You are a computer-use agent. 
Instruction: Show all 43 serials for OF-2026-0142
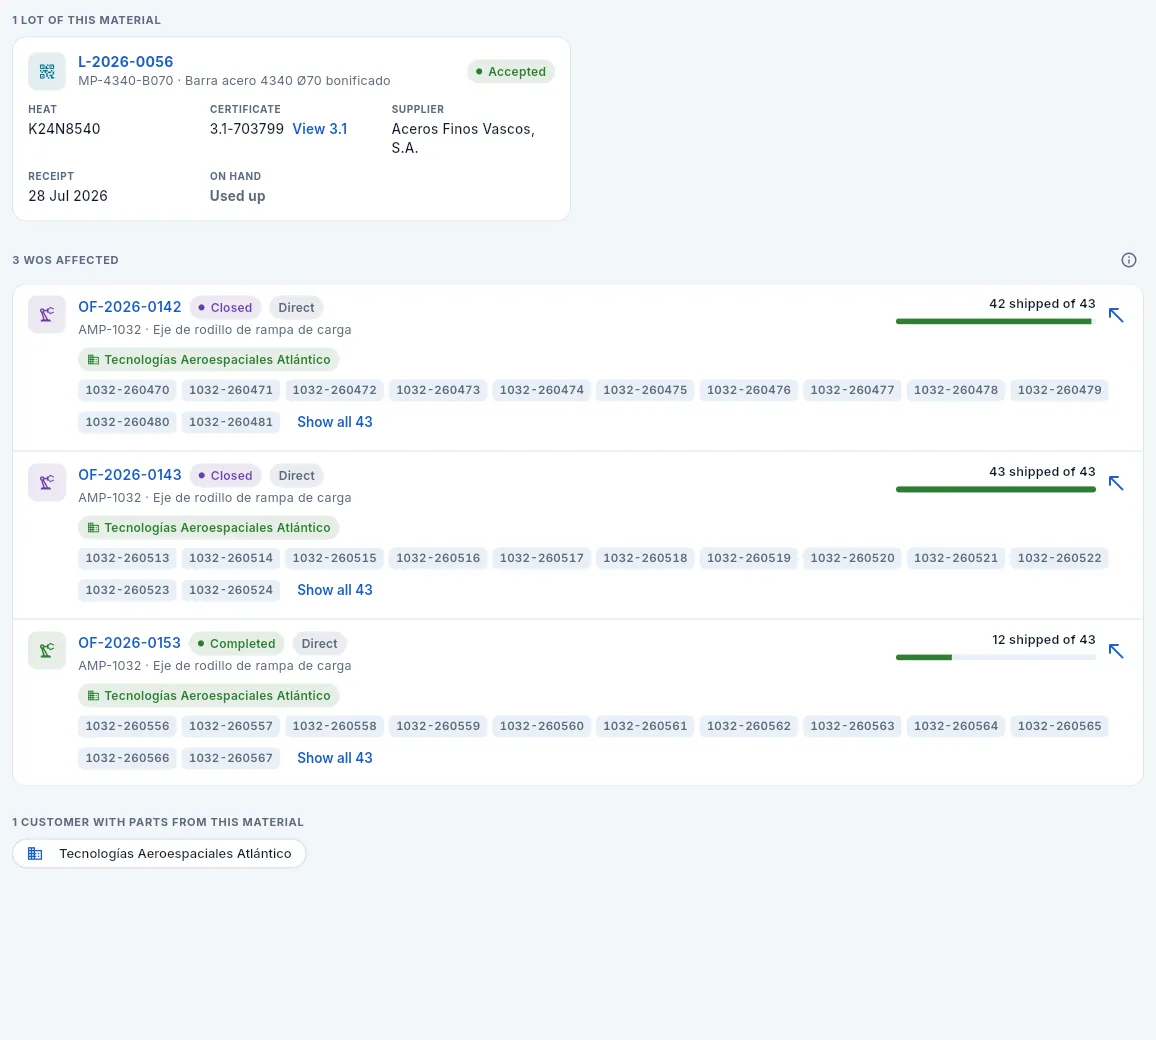335,422
